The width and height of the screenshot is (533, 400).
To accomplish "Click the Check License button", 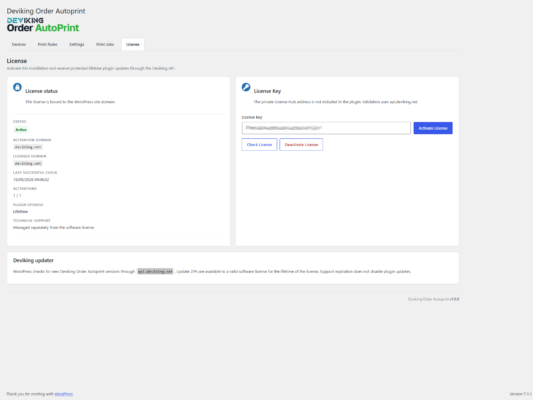I will coord(259,144).
